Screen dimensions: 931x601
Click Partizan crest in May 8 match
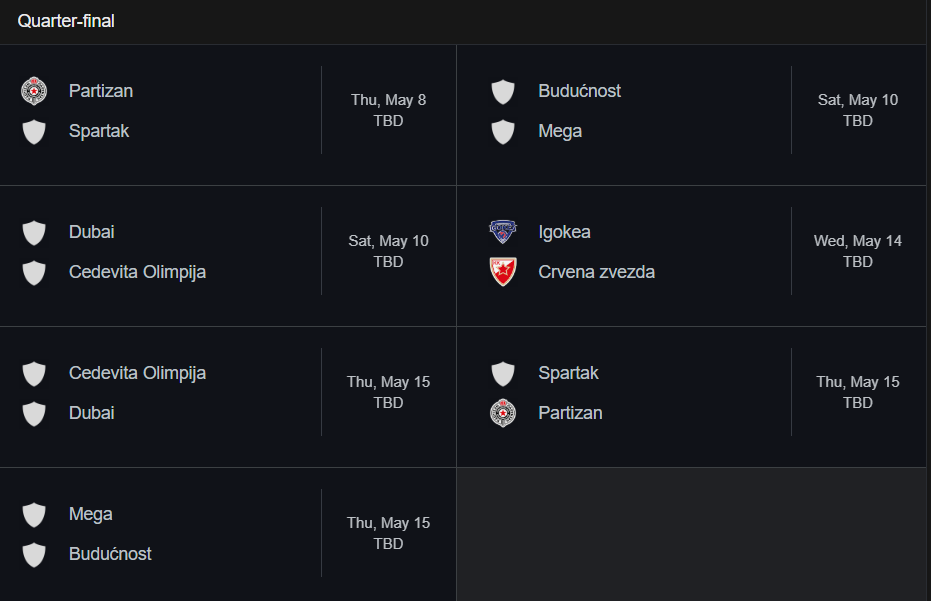(34, 91)
